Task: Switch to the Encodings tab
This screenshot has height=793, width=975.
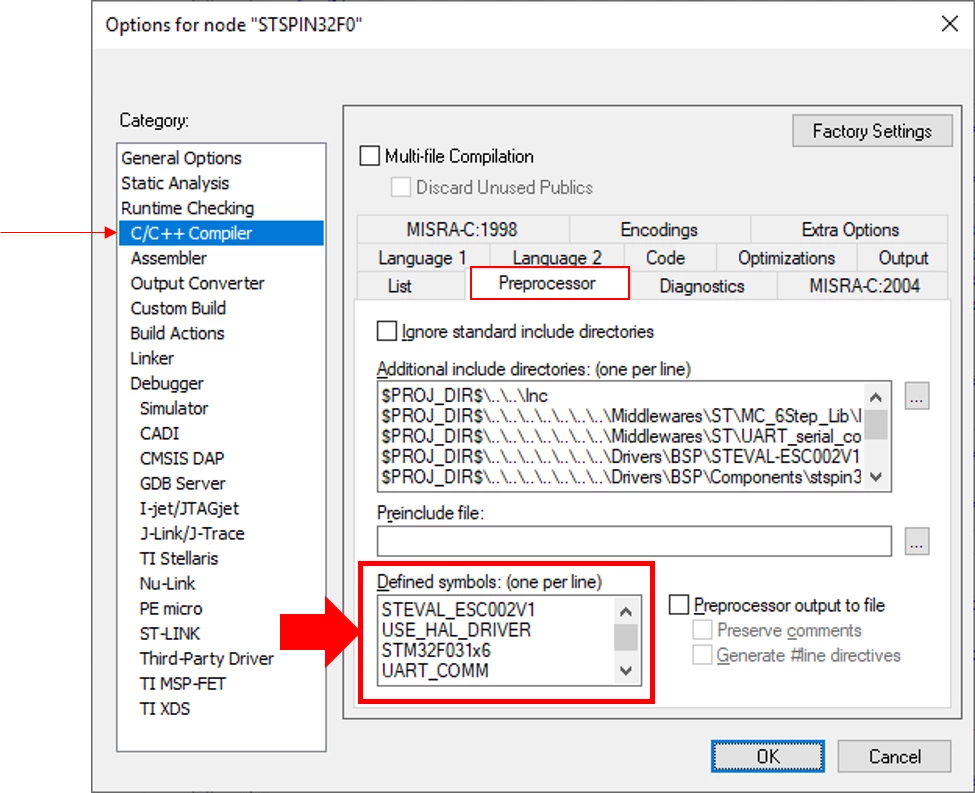Action: point(659,230)
